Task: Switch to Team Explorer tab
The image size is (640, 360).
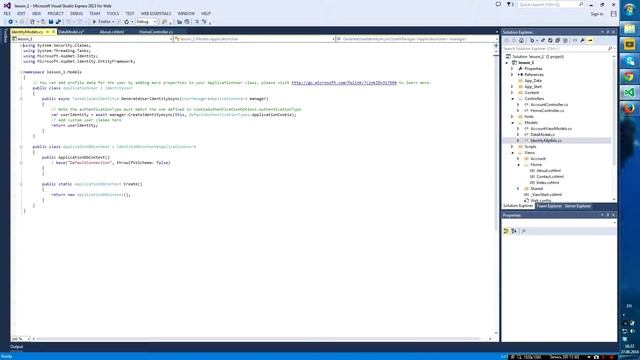Action: coord(549,206)
